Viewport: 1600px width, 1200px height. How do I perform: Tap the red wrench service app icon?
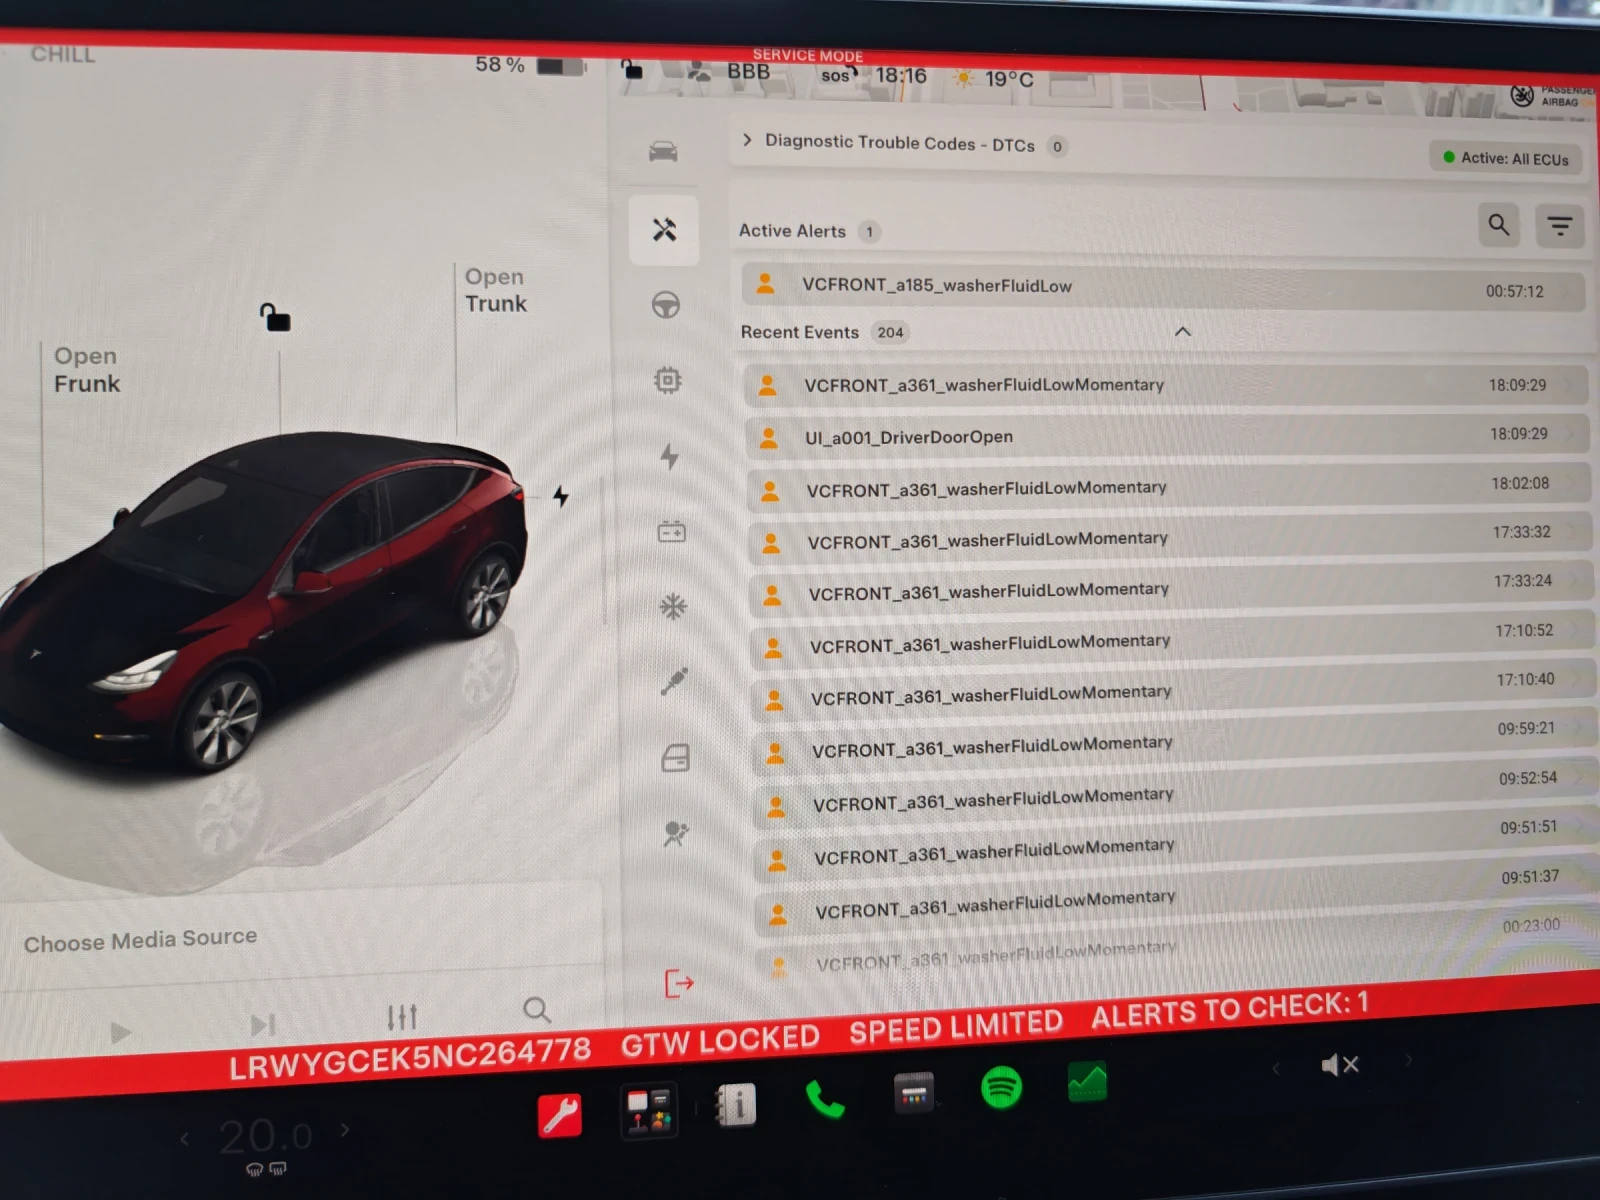pyautogui.click(x=560, y=1115)
